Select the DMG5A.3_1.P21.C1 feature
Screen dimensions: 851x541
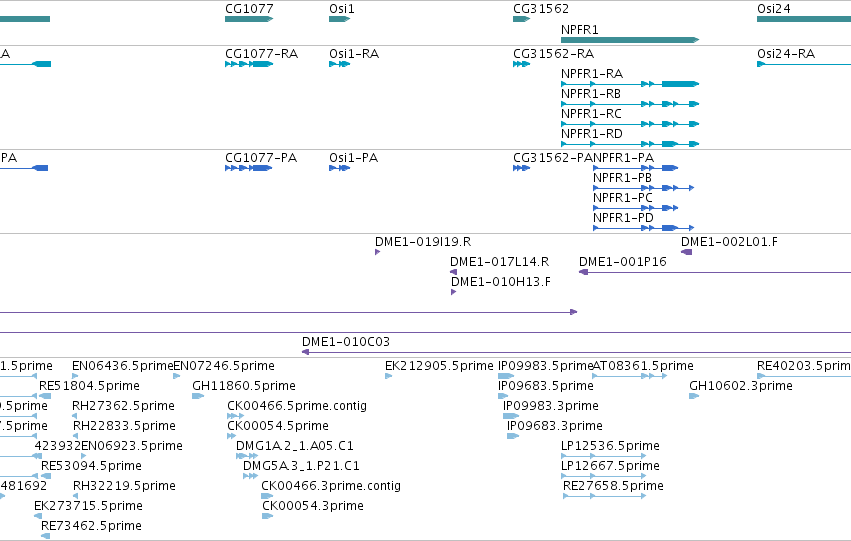[250, 476]
